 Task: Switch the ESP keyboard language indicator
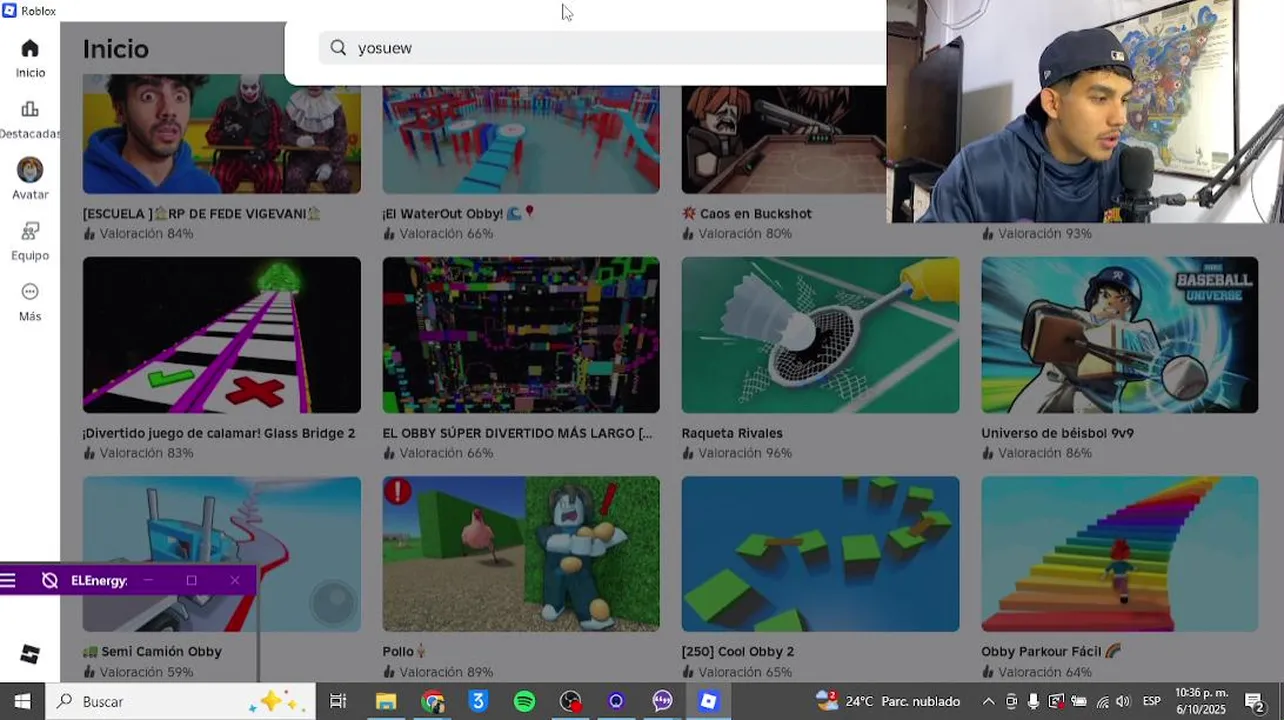(1151, 701)
